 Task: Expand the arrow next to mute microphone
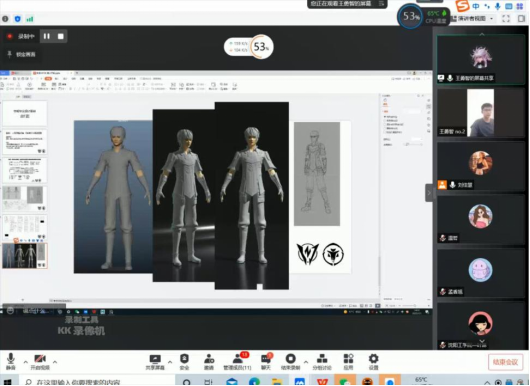coord(25,362)
